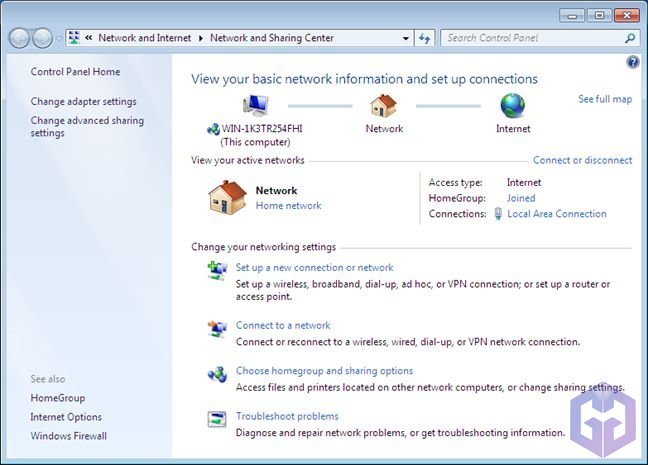Click the Troubleshoot problems icon
Screen dimensions: 648x465
[x=217, y=420]
